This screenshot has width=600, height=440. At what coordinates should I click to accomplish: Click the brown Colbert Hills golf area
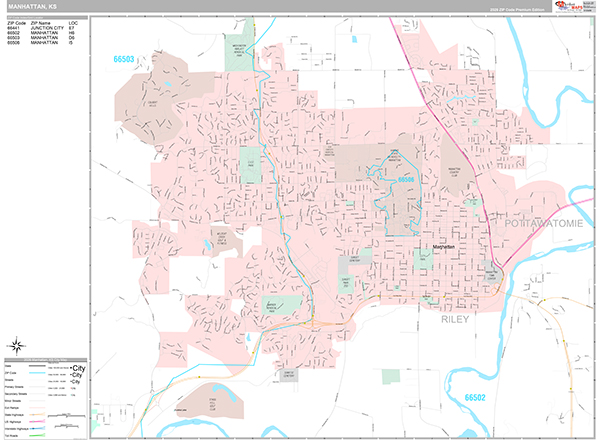tap(153, 103)
